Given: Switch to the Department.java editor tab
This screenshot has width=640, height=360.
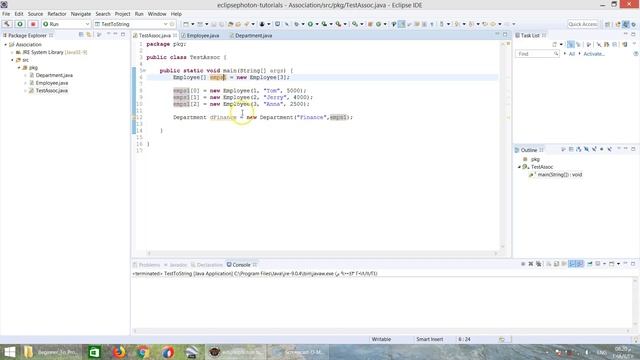Looking at the screenshot, I should pyautogui.click(x=253, y=36).
